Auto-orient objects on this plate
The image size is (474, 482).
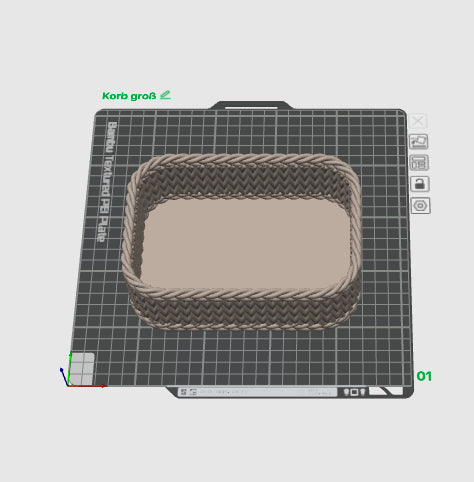pyautogui.click(x=419, y=142)
